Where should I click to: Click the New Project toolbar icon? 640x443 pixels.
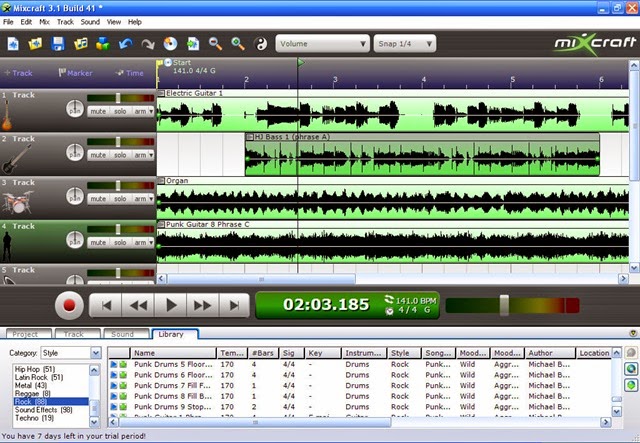click(13, 44)
